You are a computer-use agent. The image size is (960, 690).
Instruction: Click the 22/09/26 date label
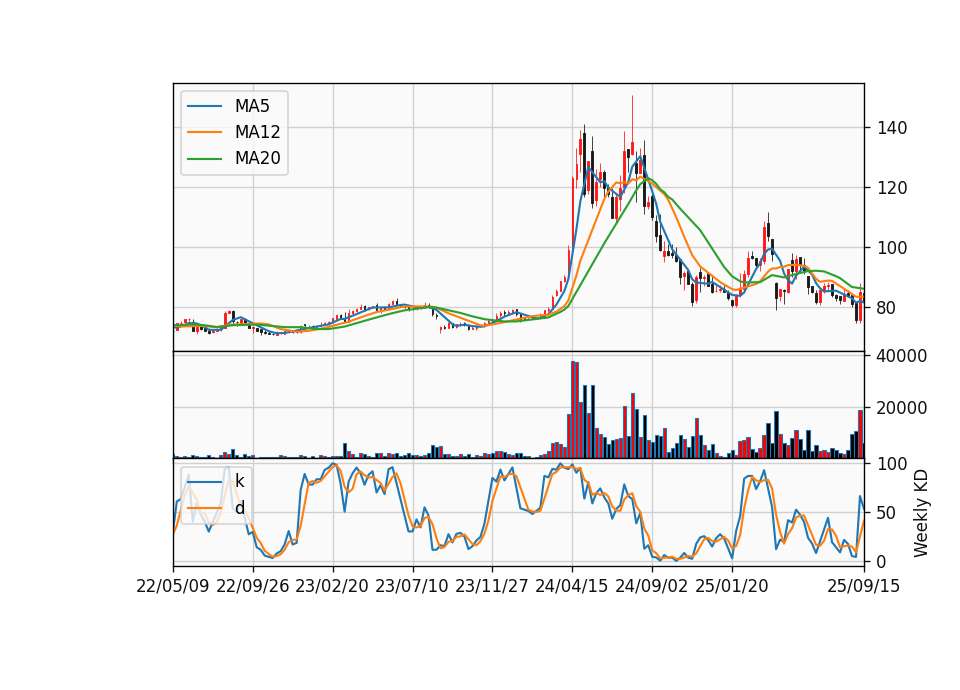click(253, 586)
